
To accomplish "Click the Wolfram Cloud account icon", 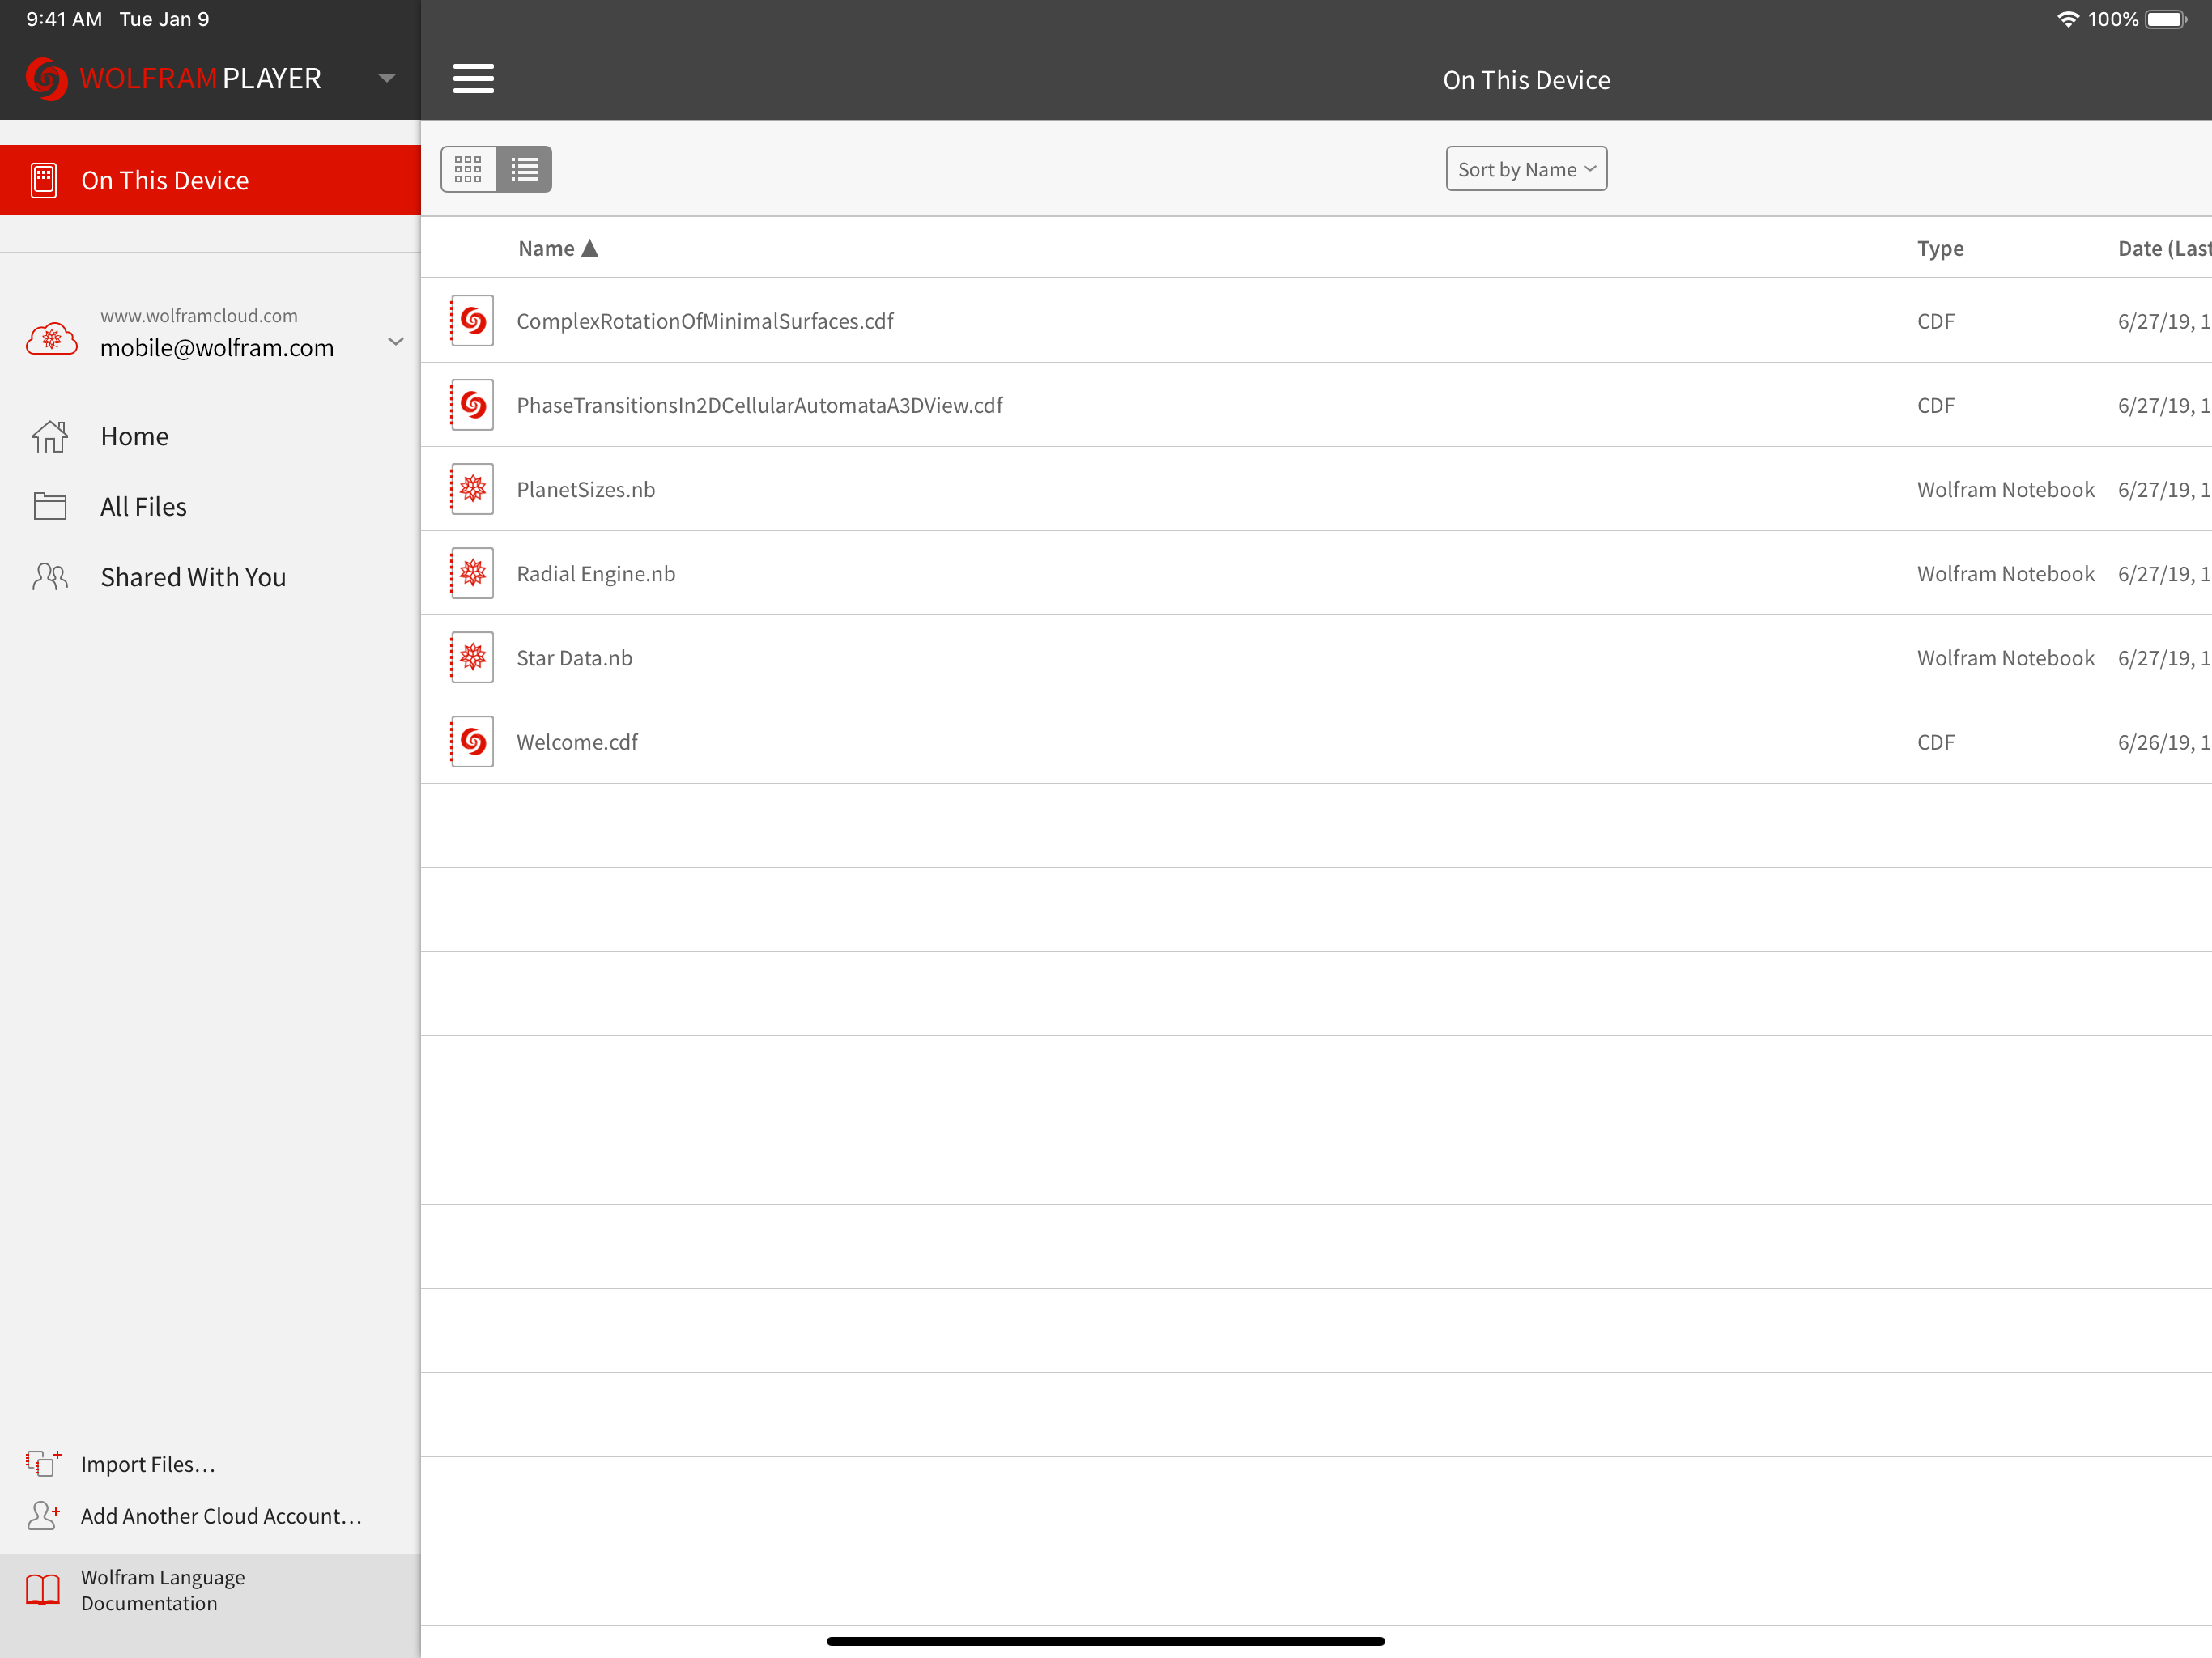I will click(x=51, y=338).
